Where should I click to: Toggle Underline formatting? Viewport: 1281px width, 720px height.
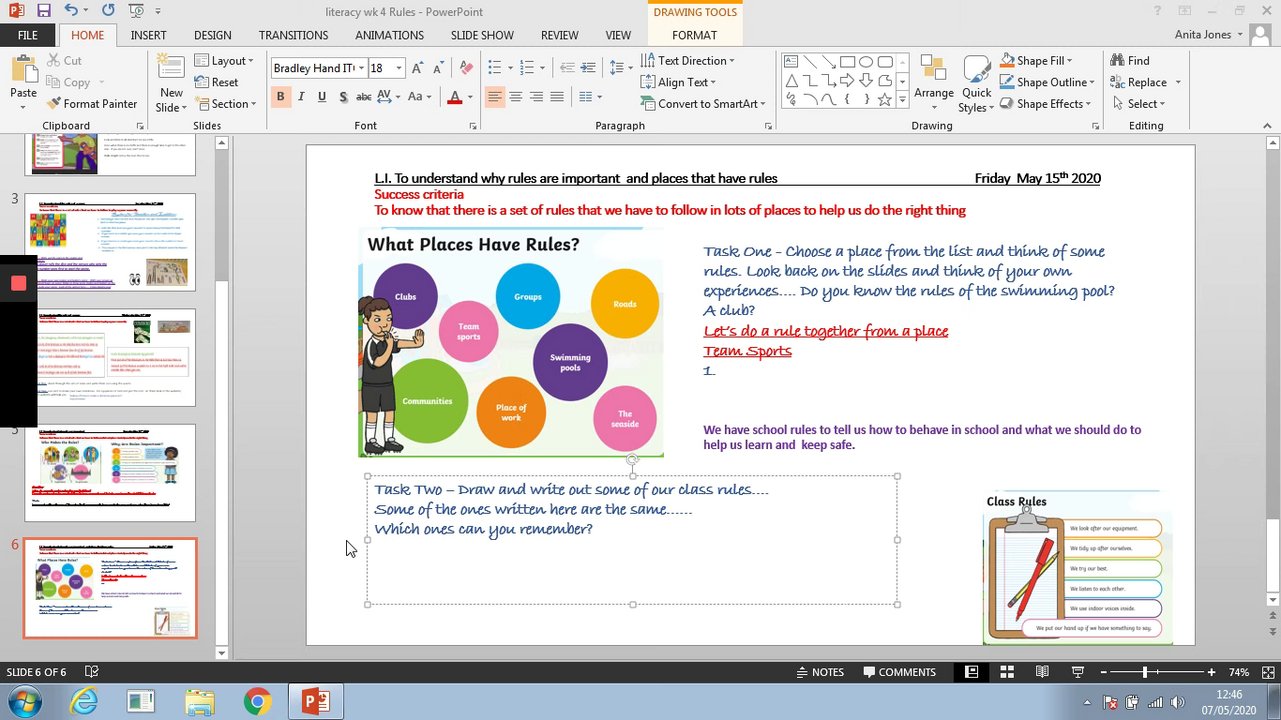click(x=322, y=97)
